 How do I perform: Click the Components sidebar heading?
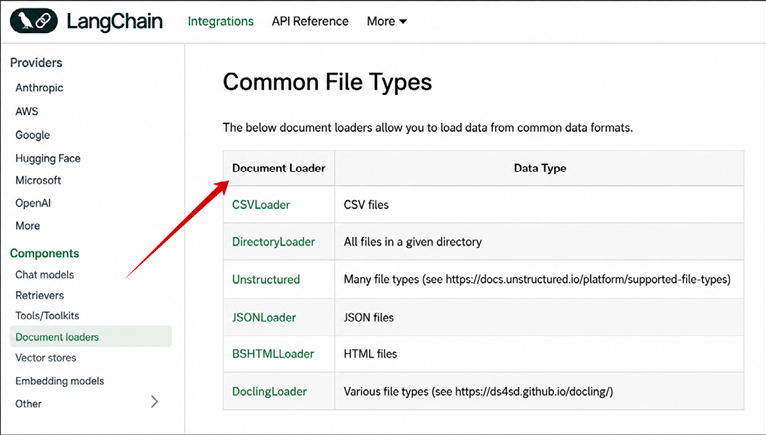pyautogui.click(x=44, y=253)
